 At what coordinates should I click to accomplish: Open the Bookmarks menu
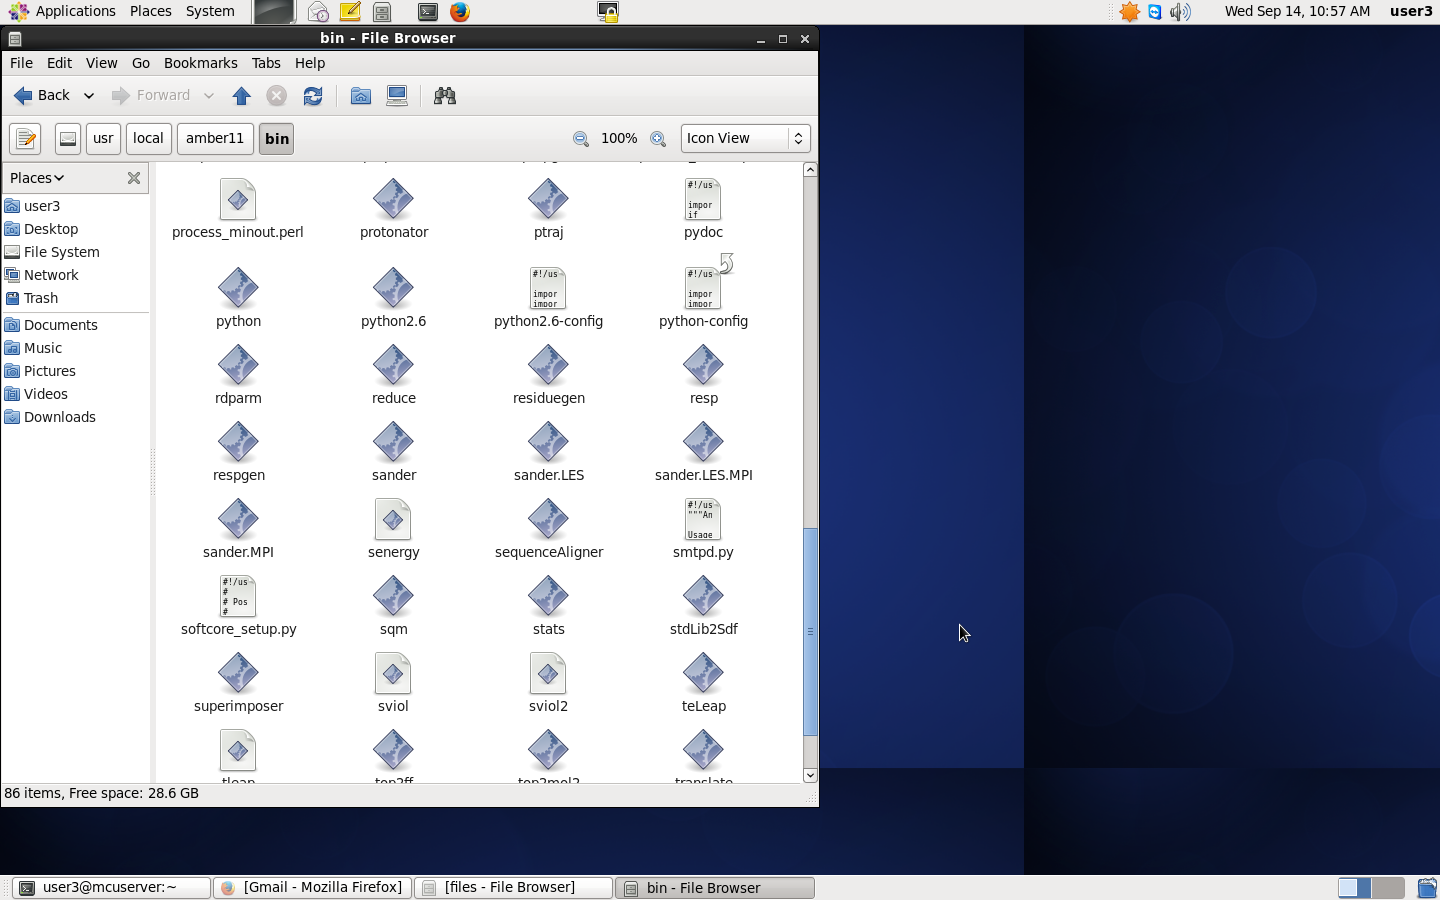(200, 63)
